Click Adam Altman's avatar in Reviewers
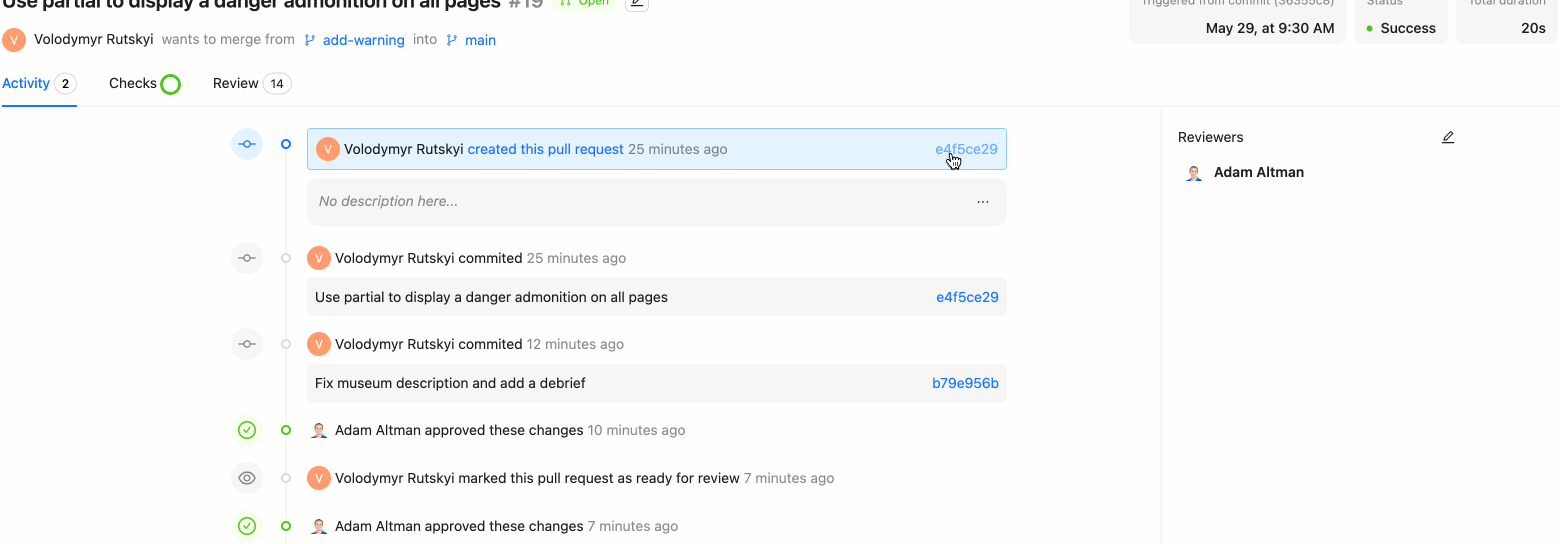The height and width of the screenshot is (544, 1560). [x=1194, y=173]
